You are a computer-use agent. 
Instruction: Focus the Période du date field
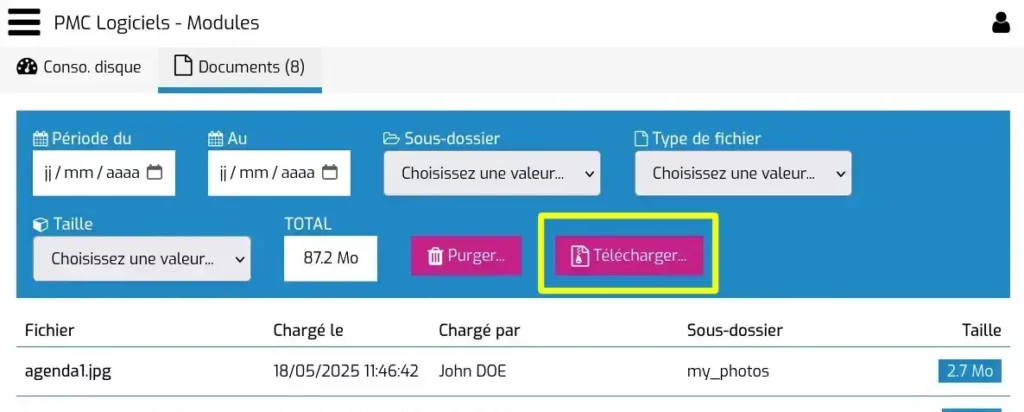(x=104, y=173)
